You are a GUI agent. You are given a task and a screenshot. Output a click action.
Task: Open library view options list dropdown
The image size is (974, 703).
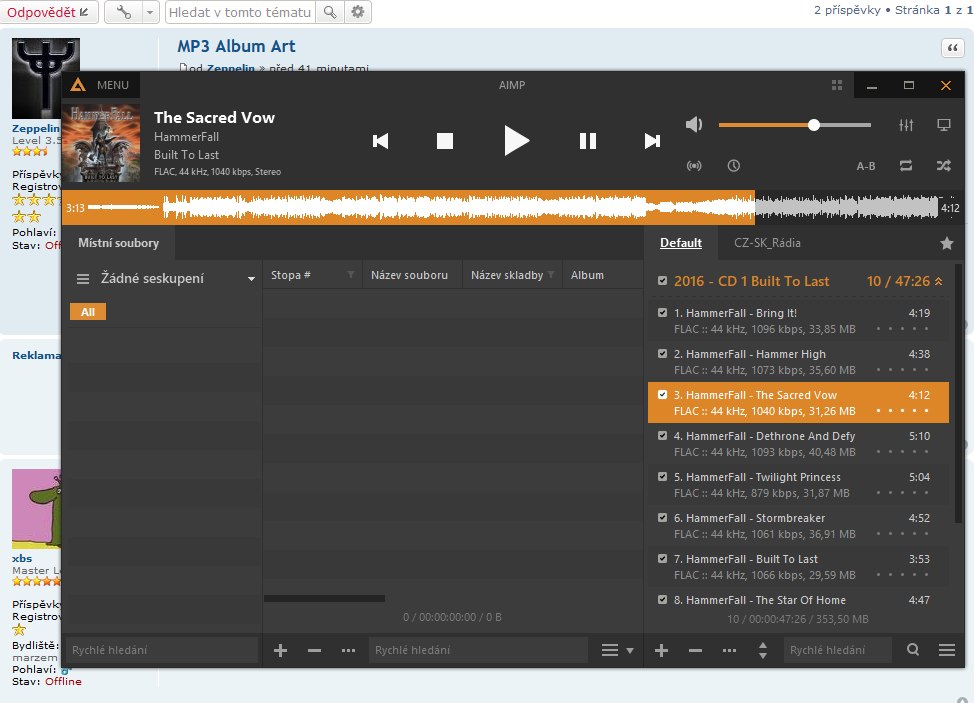[x=617, y=650]
